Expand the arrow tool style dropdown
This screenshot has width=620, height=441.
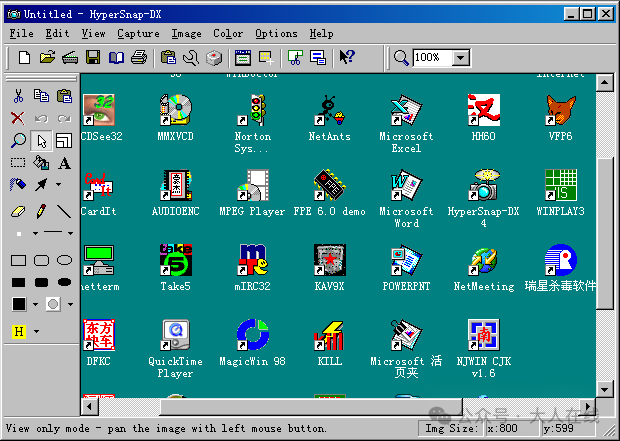click(59, 184)
